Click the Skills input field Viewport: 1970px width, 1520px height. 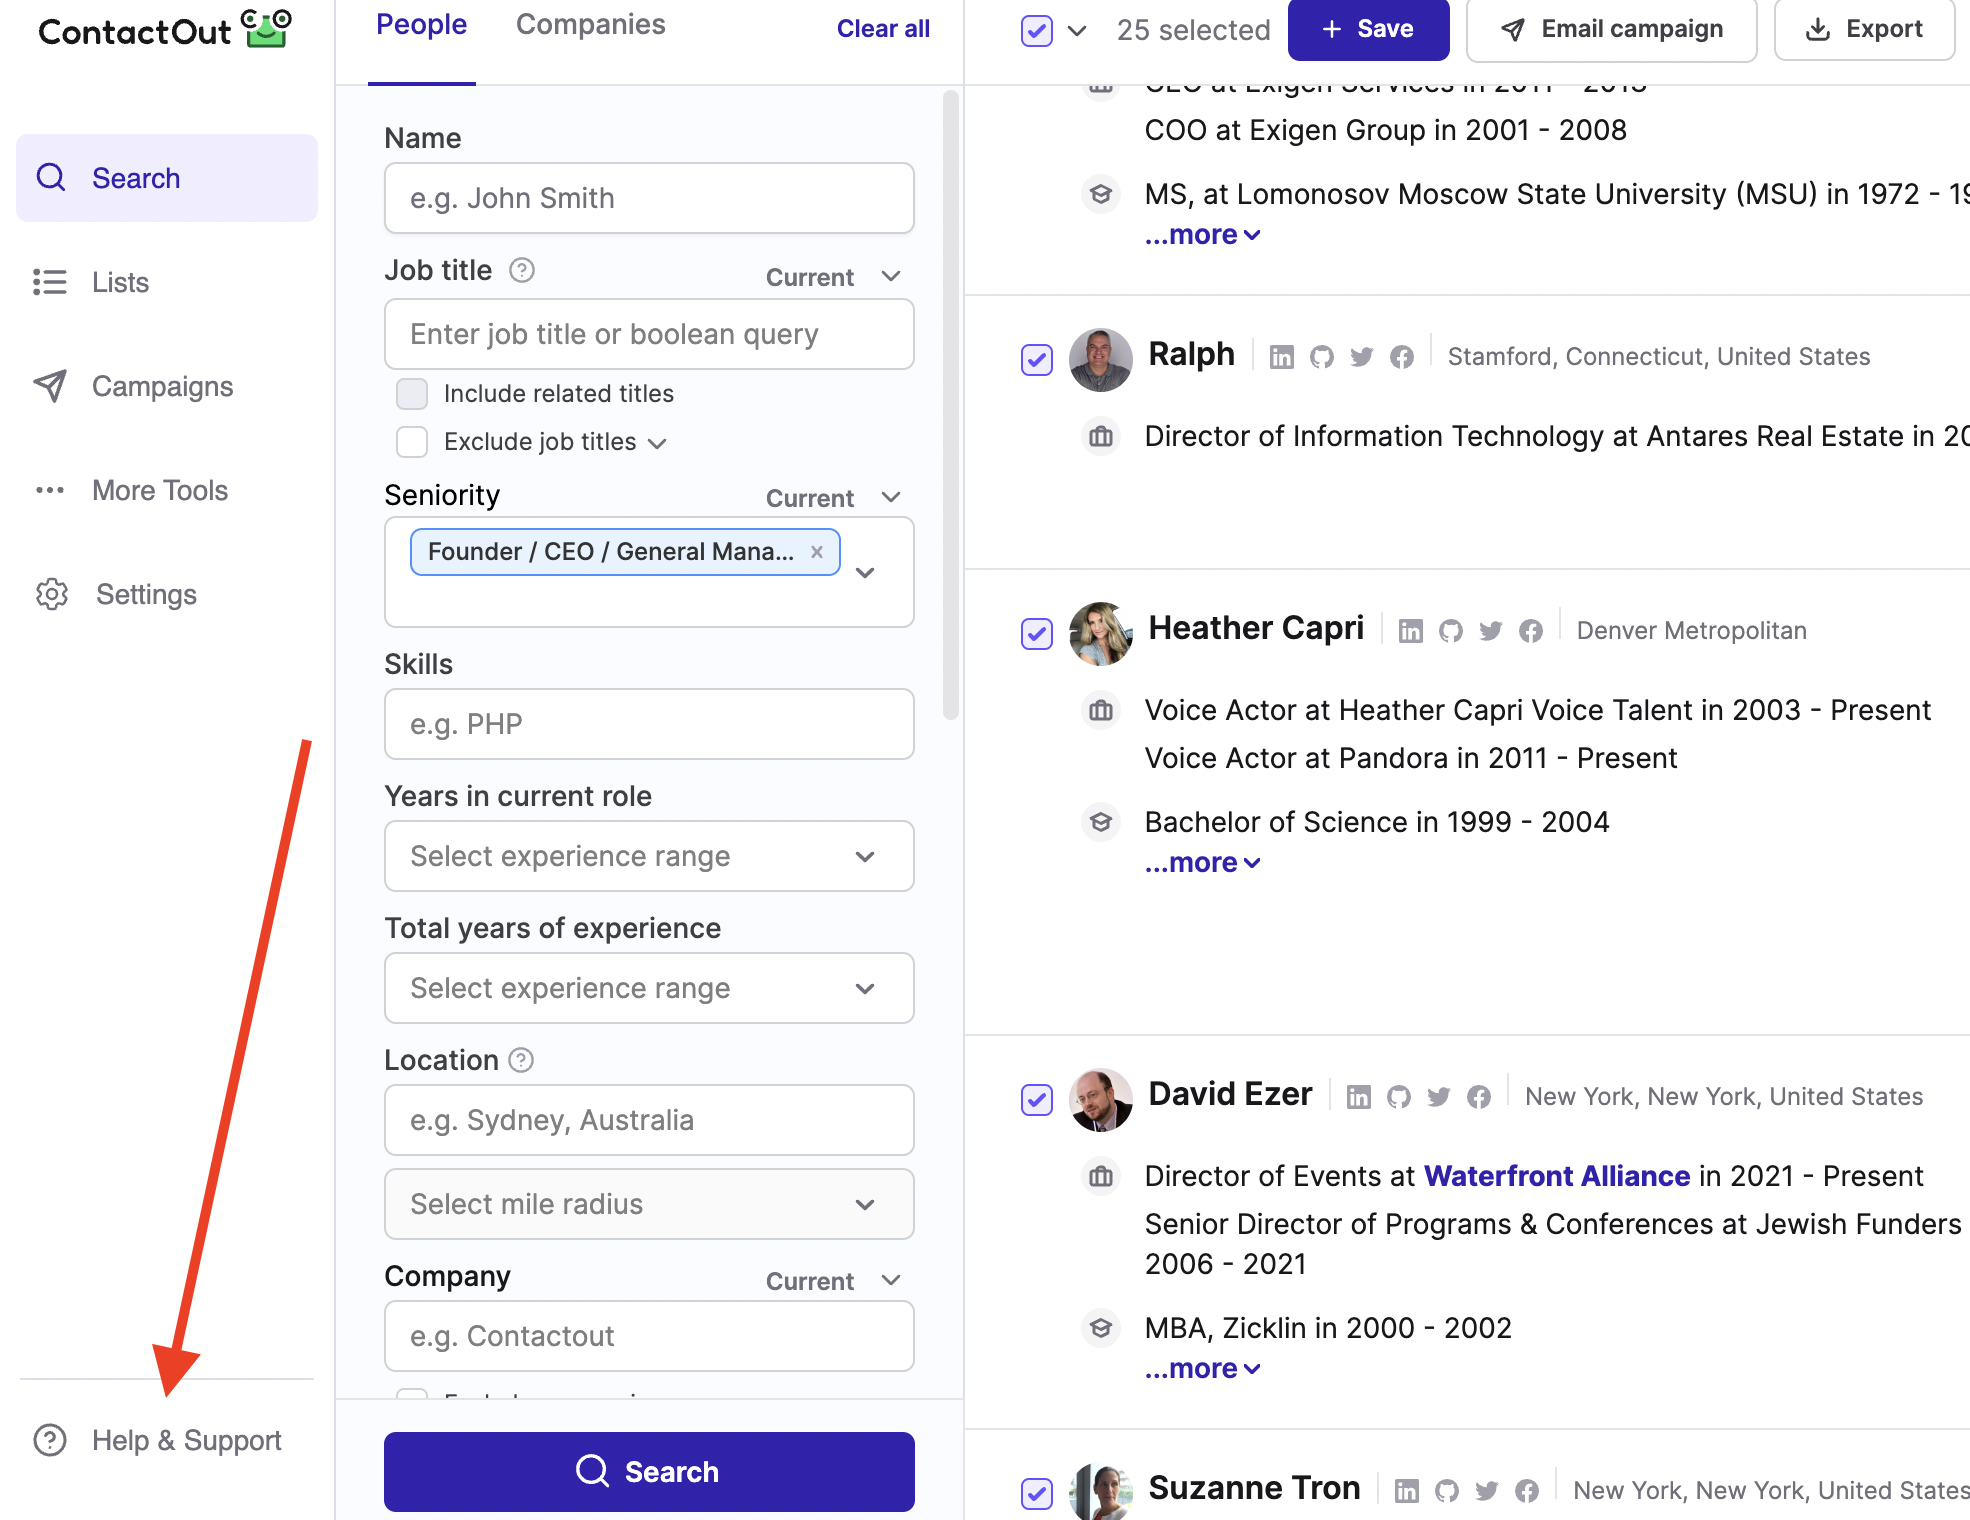[x=648, y=724]
